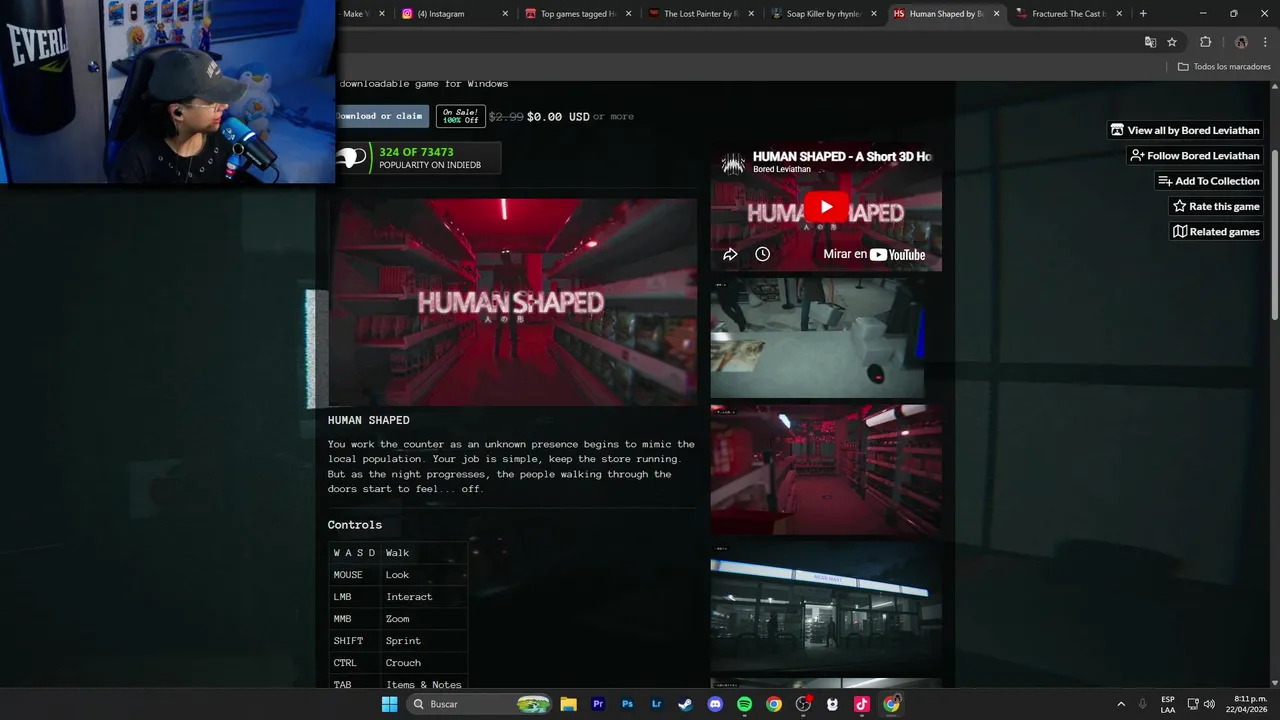Click the Human Shaped banner image
The width and height of the screenshot is (1280, 720).
point(513,302)
